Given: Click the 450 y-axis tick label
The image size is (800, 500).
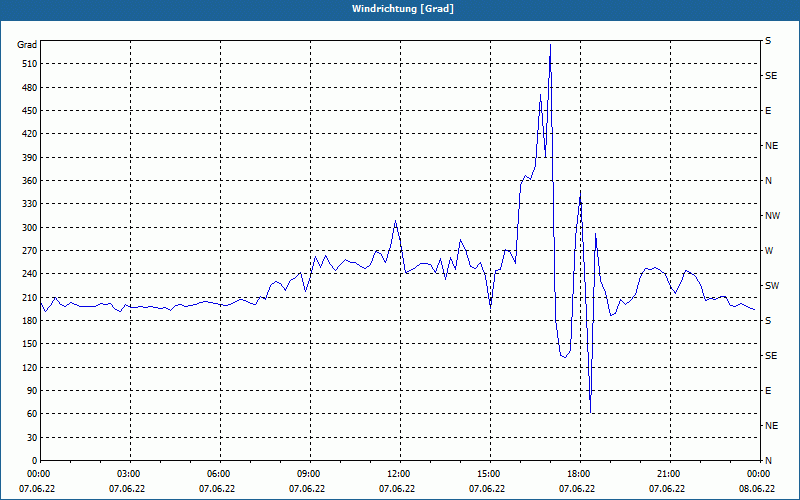Looking at the screenshot, I should (30, 111).
